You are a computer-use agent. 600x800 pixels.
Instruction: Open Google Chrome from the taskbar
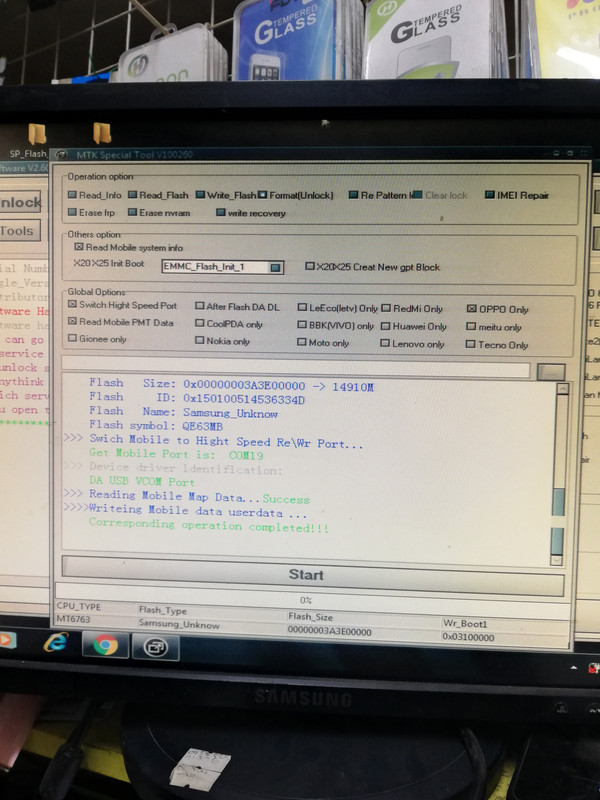pyautogui.click(x=105, y=645)
